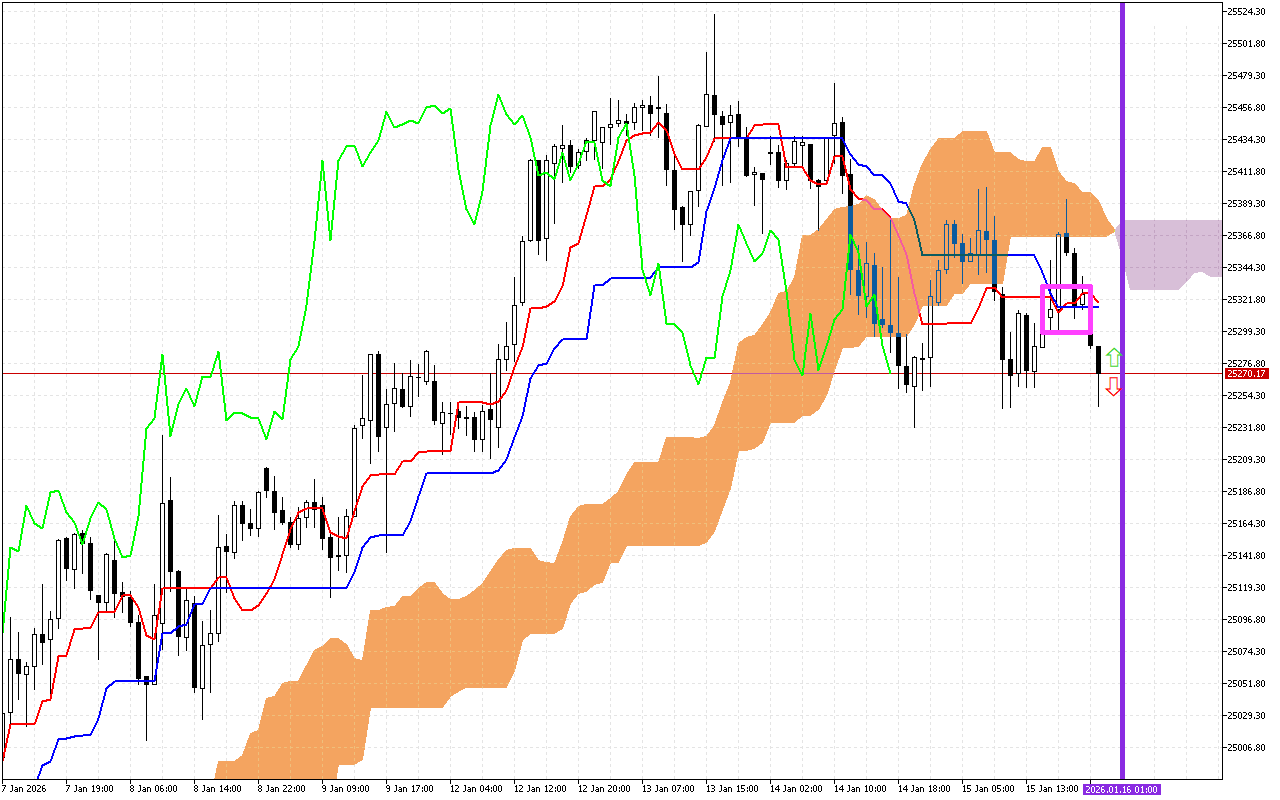Click the red down arrow marker
The image size is (1280, 800).
click(x=1113, y=386)
